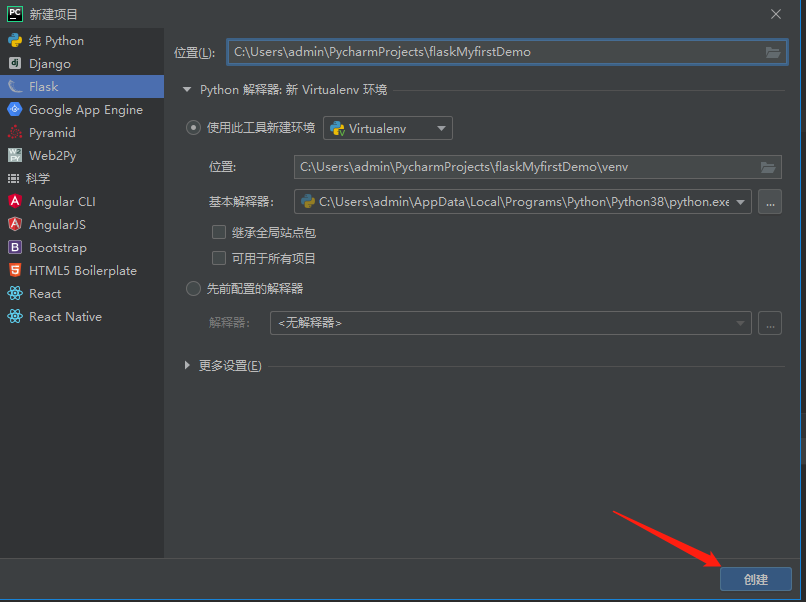Select React Native project type
Screen dimensions: 806x602
click(x=82, y=317)
